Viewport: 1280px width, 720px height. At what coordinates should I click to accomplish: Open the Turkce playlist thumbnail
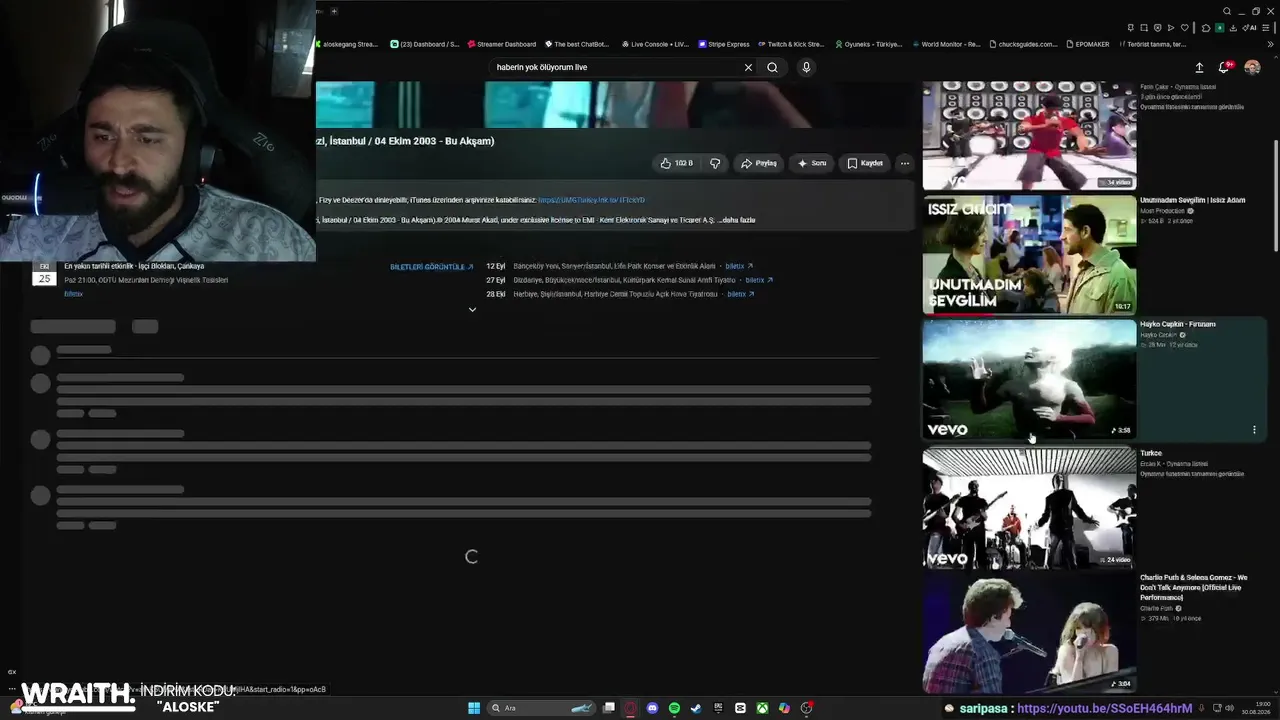click(x=1029, y=508)
